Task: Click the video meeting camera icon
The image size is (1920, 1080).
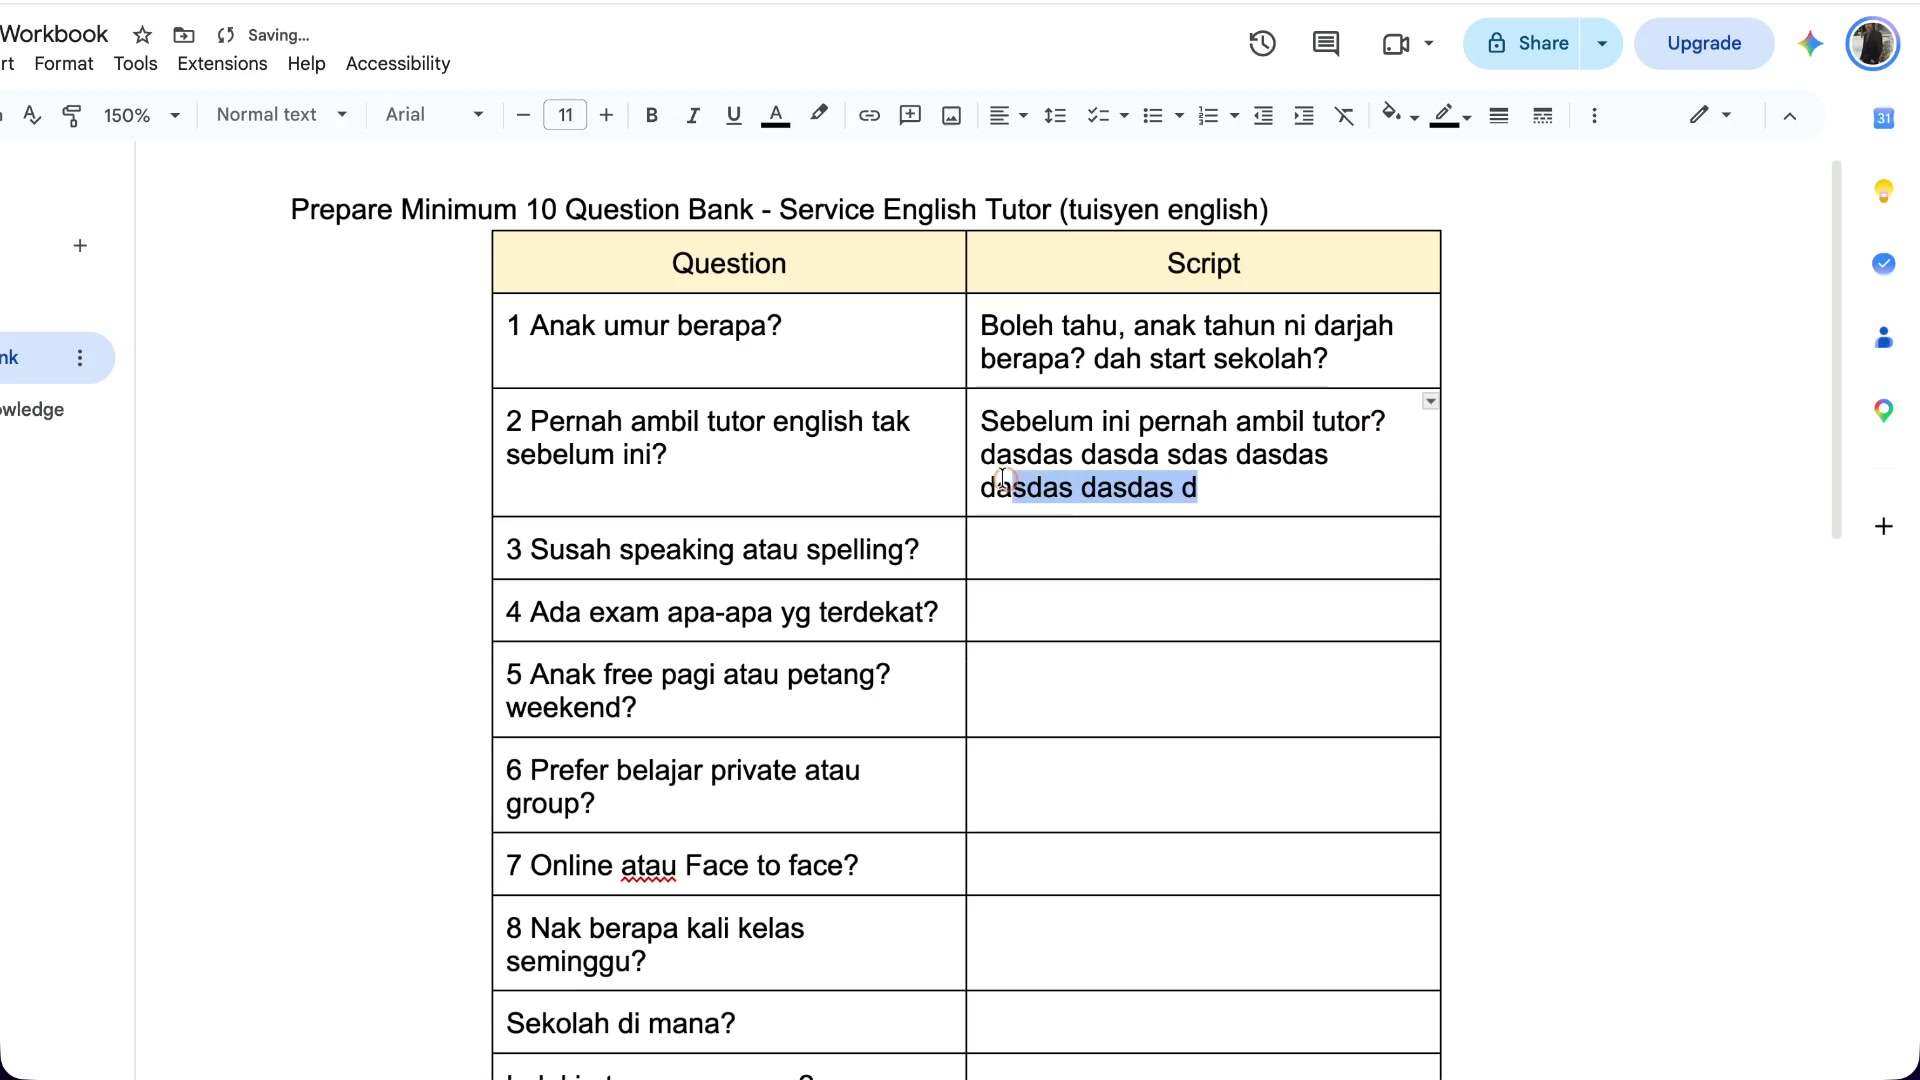Action: tap(1395, 43)
